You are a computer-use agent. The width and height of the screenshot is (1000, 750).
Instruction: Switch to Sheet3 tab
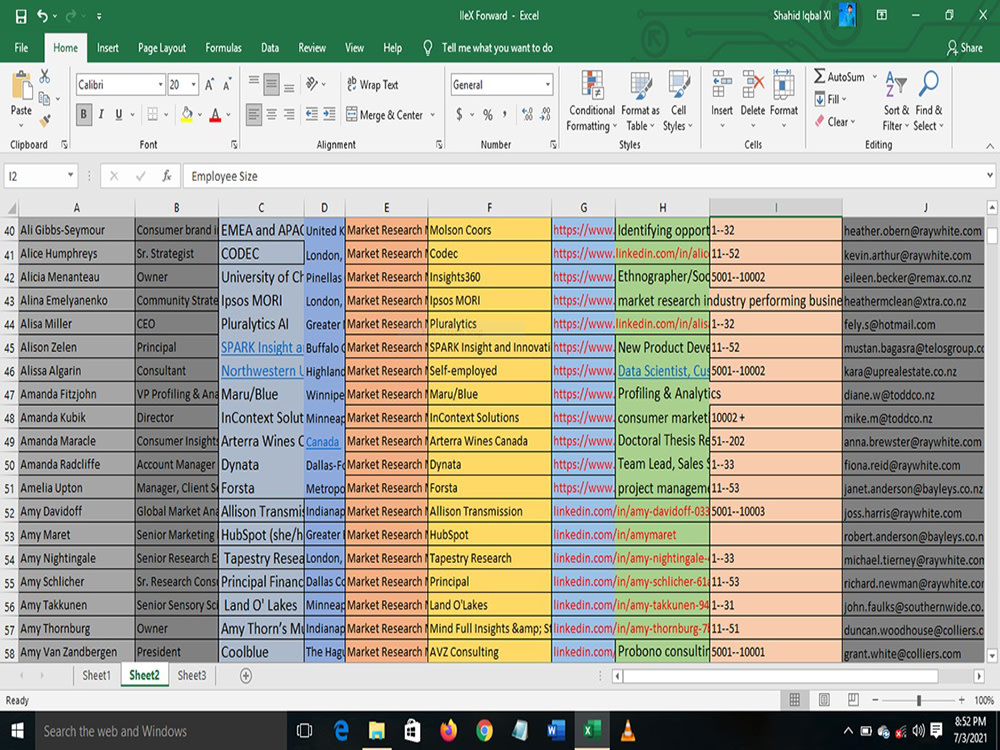point(191,675)
